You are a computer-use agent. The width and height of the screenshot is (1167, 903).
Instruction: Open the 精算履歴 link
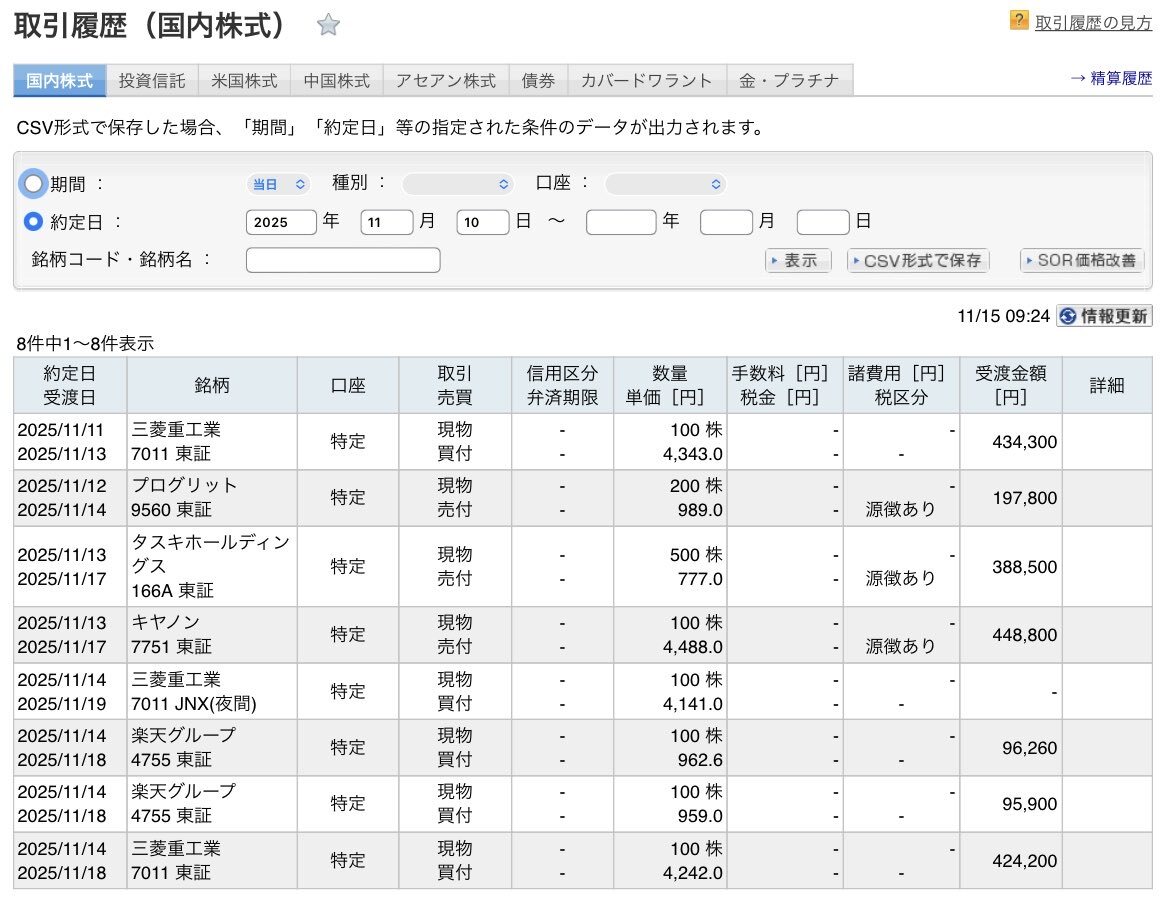pyautogui.click(x=1110, y=79)
